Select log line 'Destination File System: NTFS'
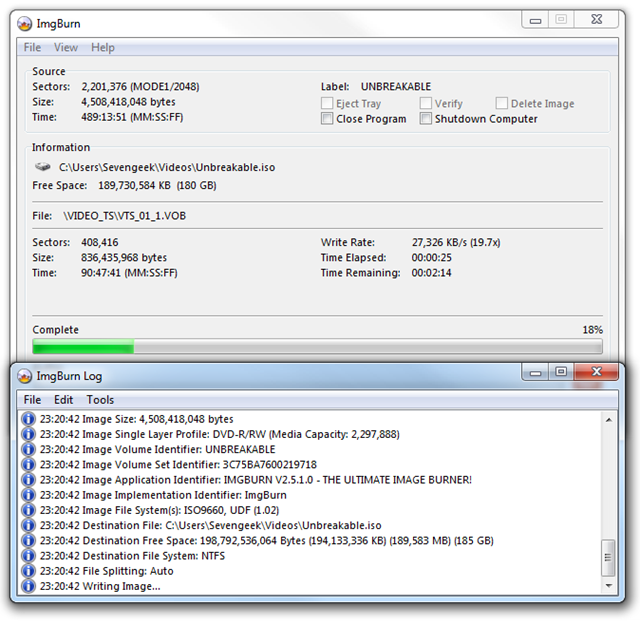Image resolution: width=640 pixels, height=625 pixels. (x=132, y=556)
